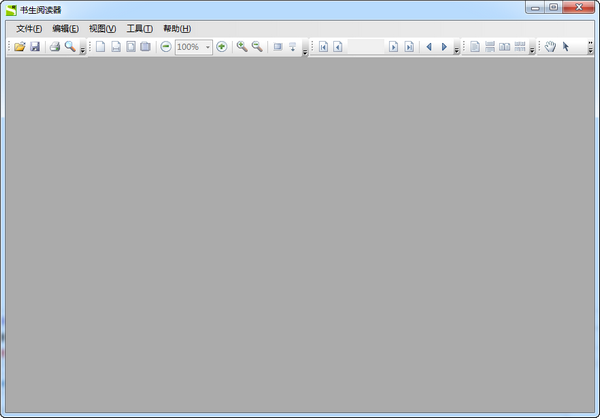This screenshot has width=600, height=418.
Task: Open the 工具(T) menu
Action: click(x=139, y=28)
